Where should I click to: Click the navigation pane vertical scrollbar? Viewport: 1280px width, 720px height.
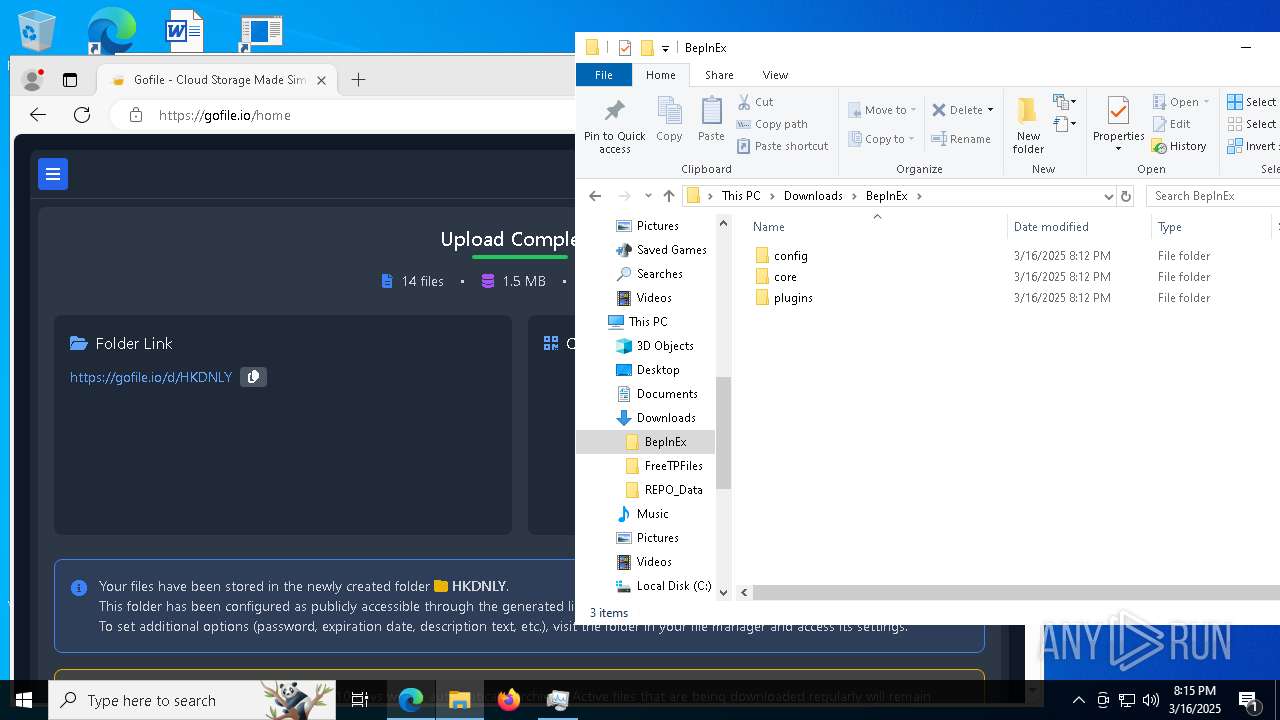tap(724, 434)
